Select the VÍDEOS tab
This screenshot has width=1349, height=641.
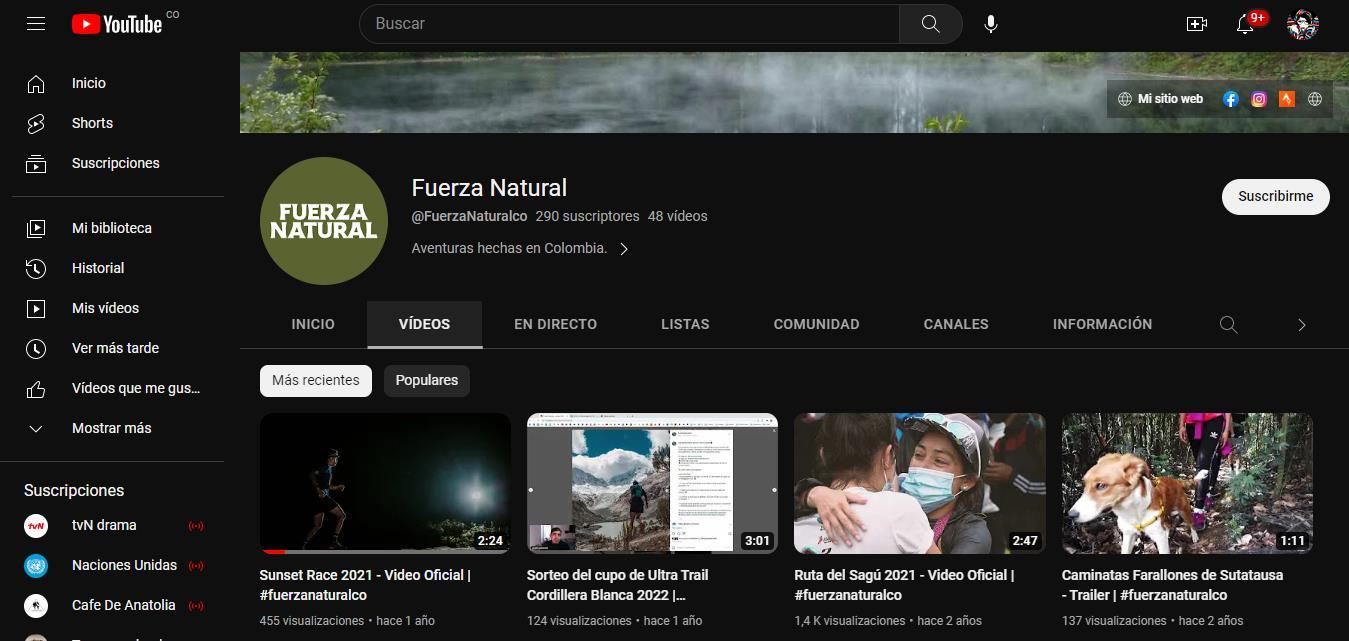[425, 324]
